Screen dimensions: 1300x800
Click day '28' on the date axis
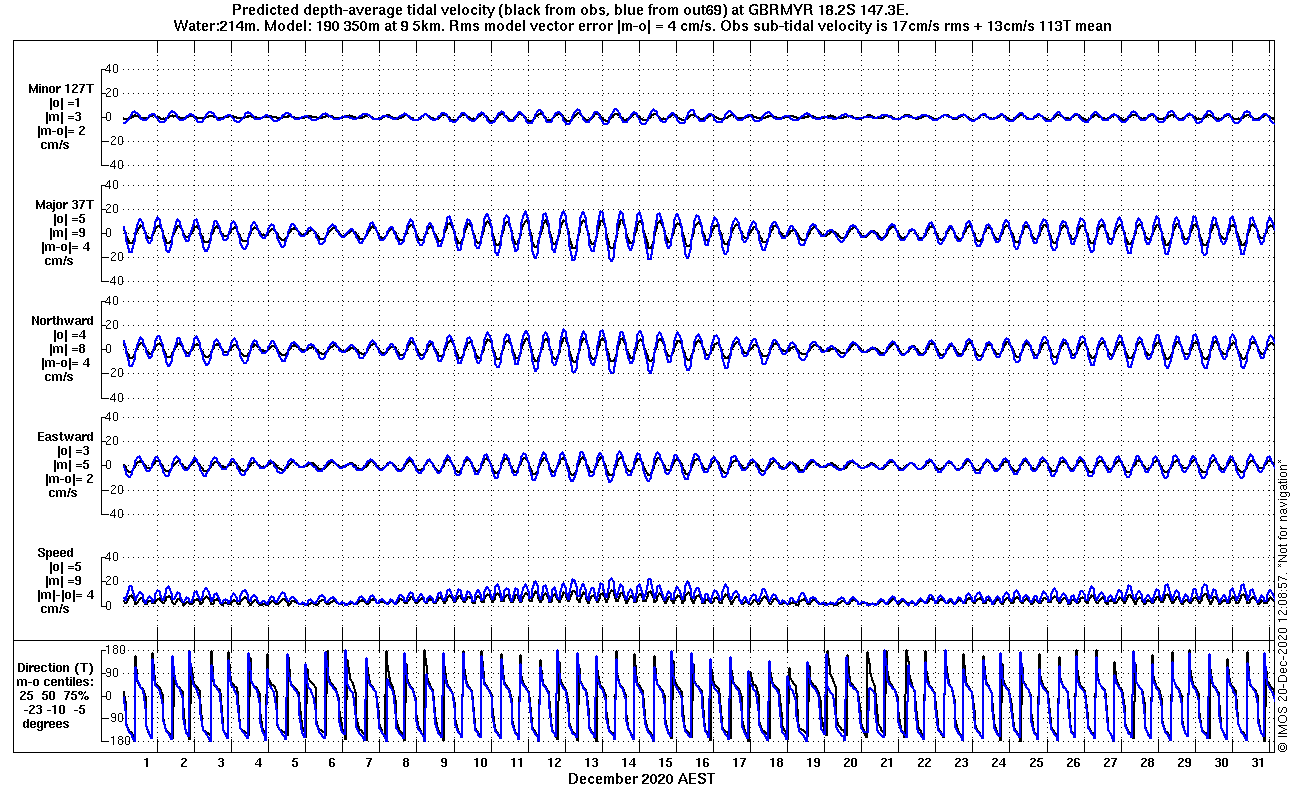[1147, 762]
